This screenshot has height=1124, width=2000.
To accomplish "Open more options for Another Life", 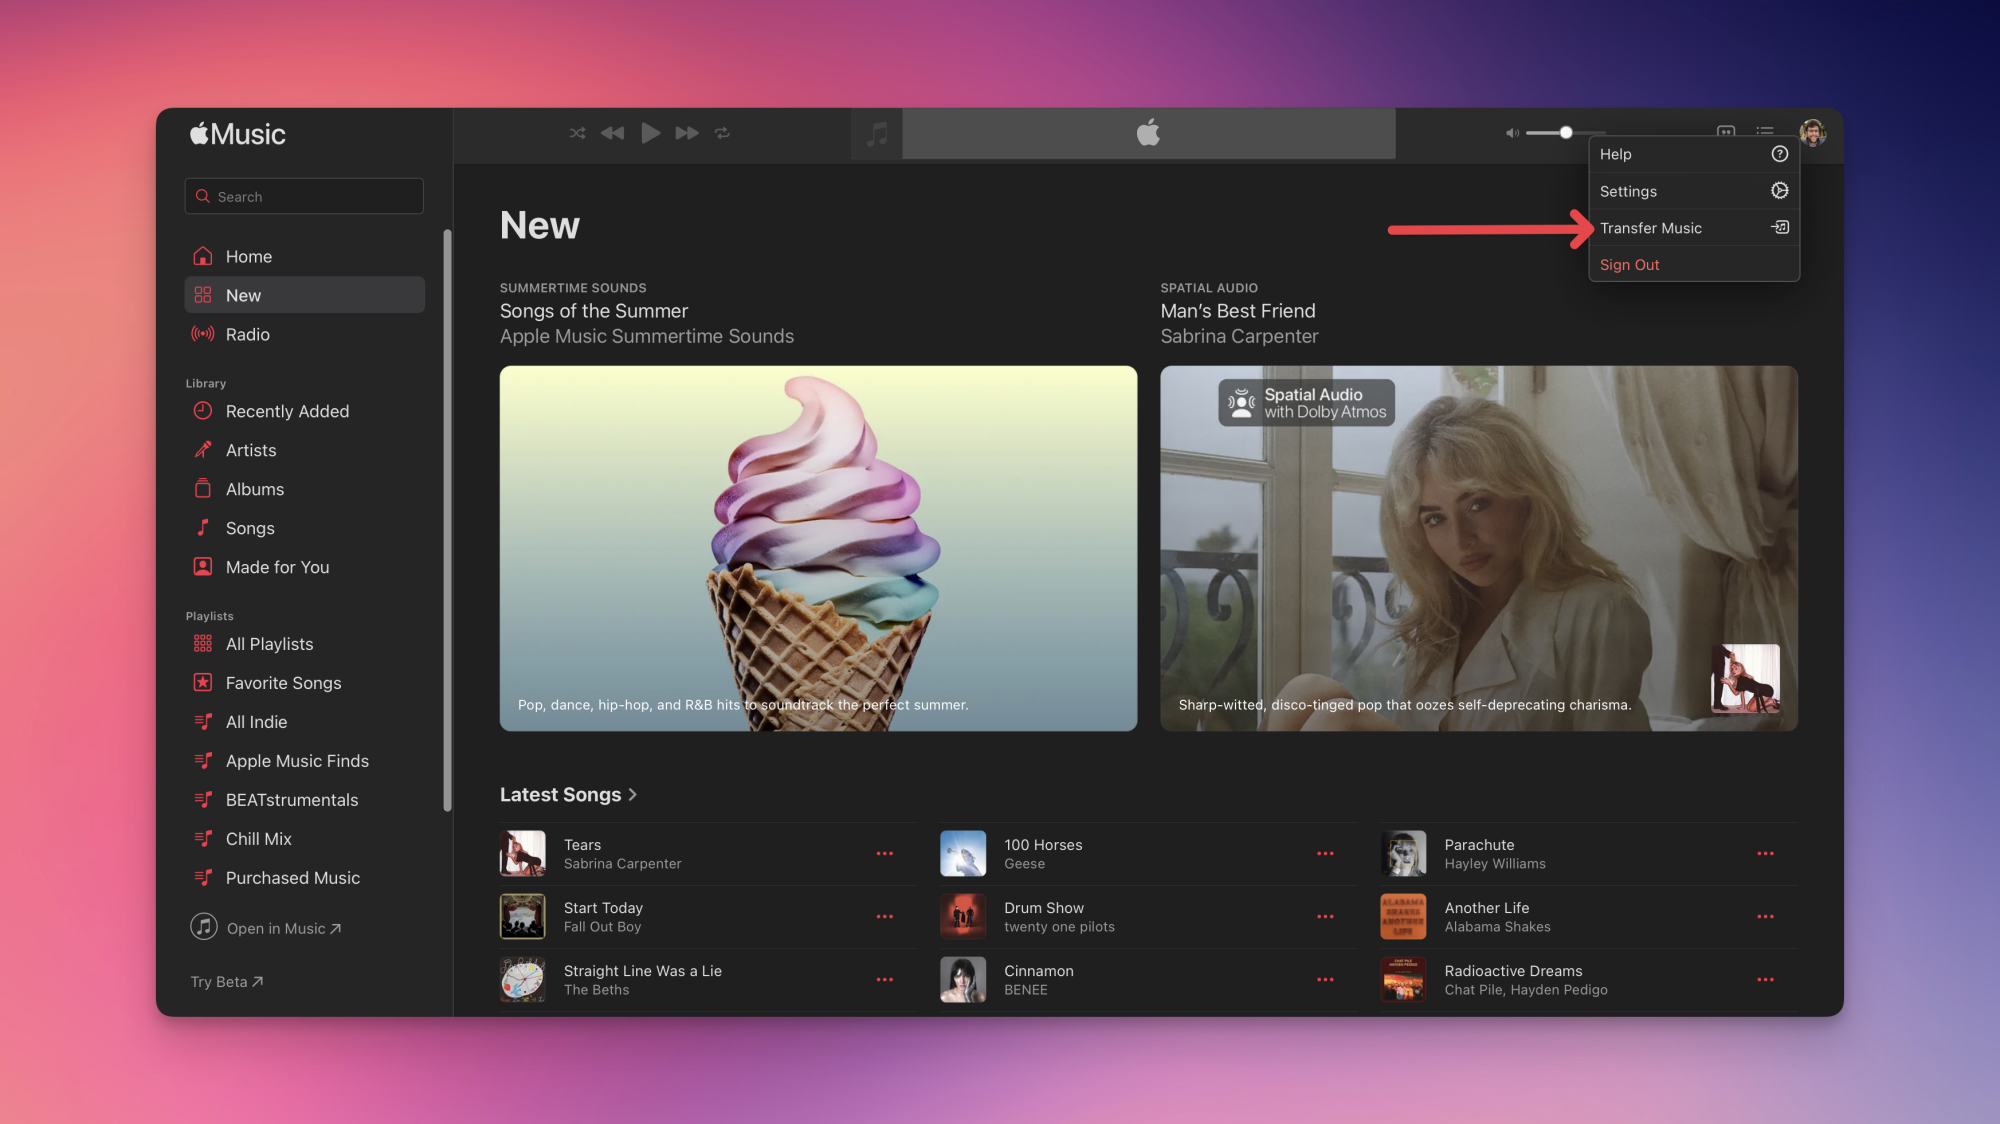I will point(1765,917).
